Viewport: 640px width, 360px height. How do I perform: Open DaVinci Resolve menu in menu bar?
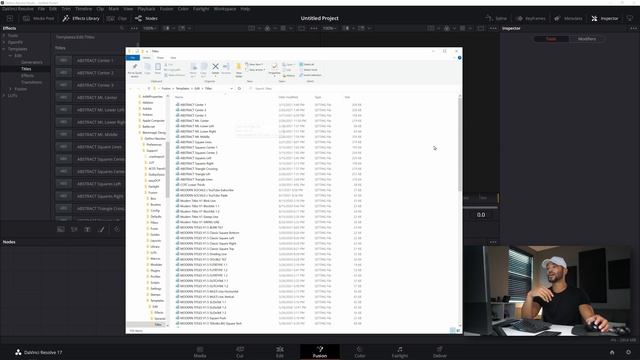point(18,9)
